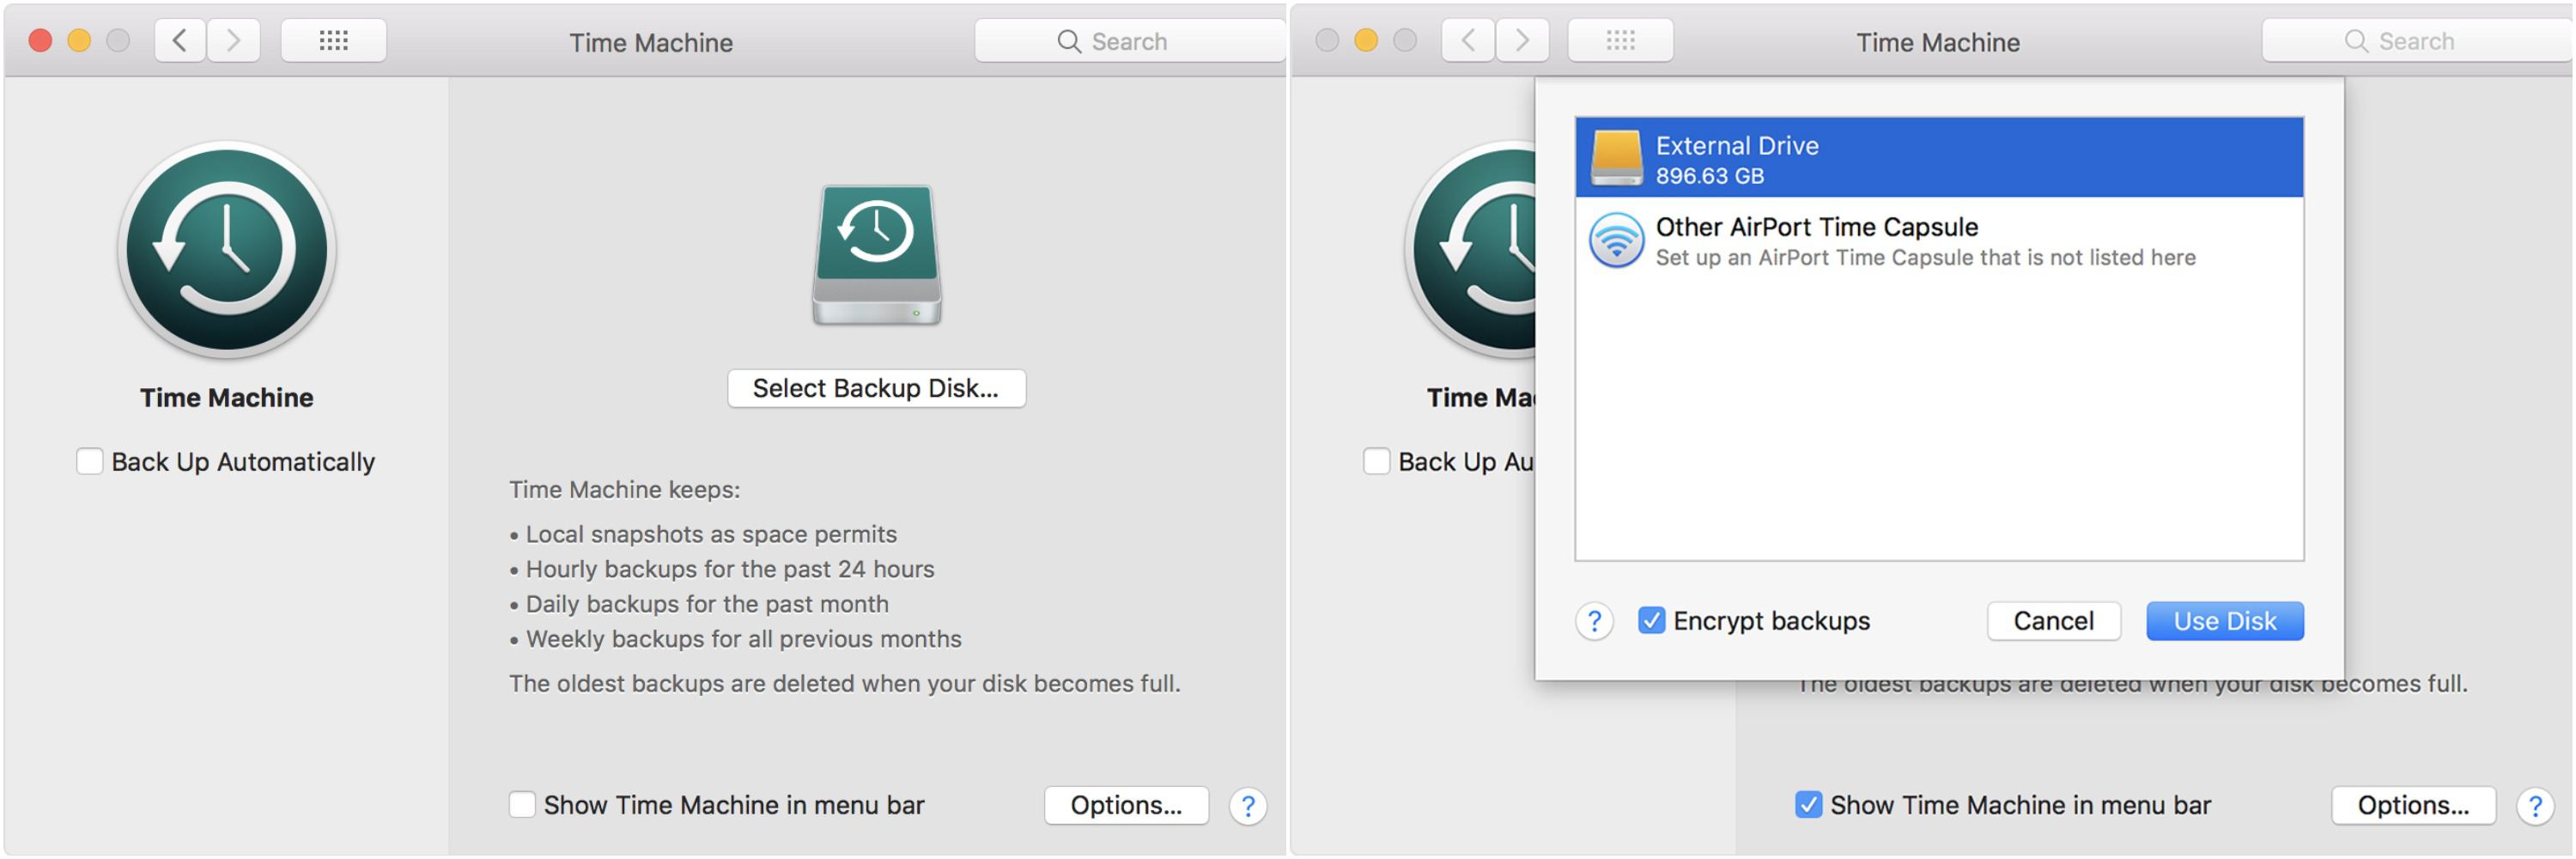Open Show All grid in left Time Machine window
This screenshot has width=2576, height=859.
pos(333,41)
